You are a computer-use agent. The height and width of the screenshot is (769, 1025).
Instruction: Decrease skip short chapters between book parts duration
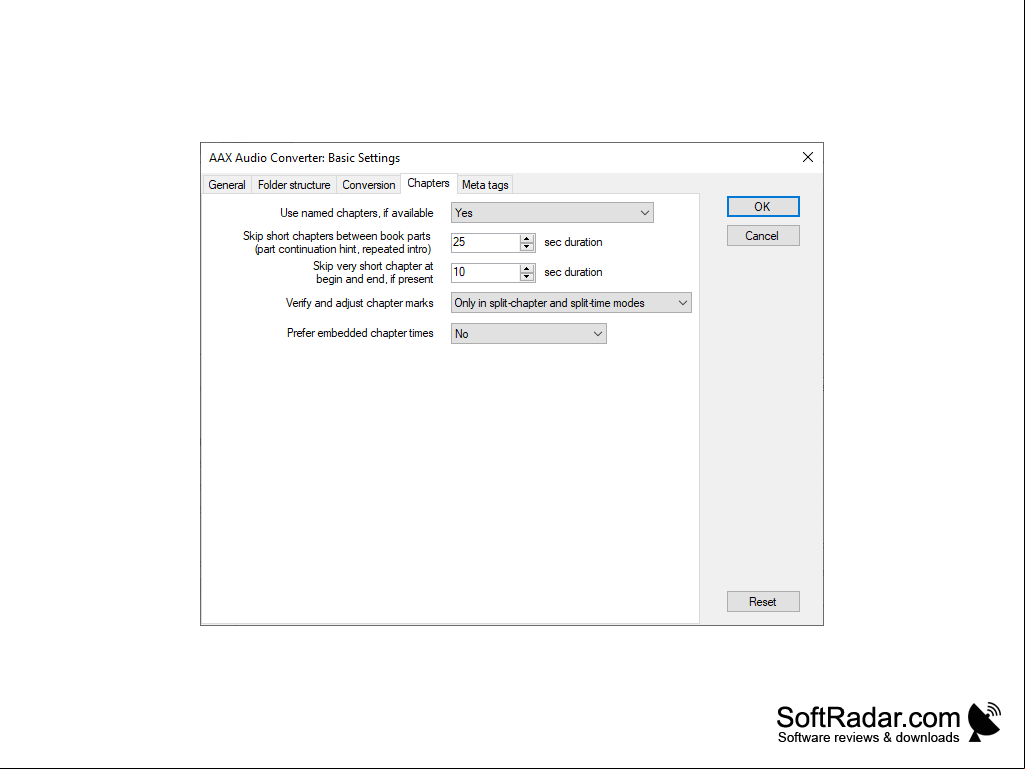[527, 247]
